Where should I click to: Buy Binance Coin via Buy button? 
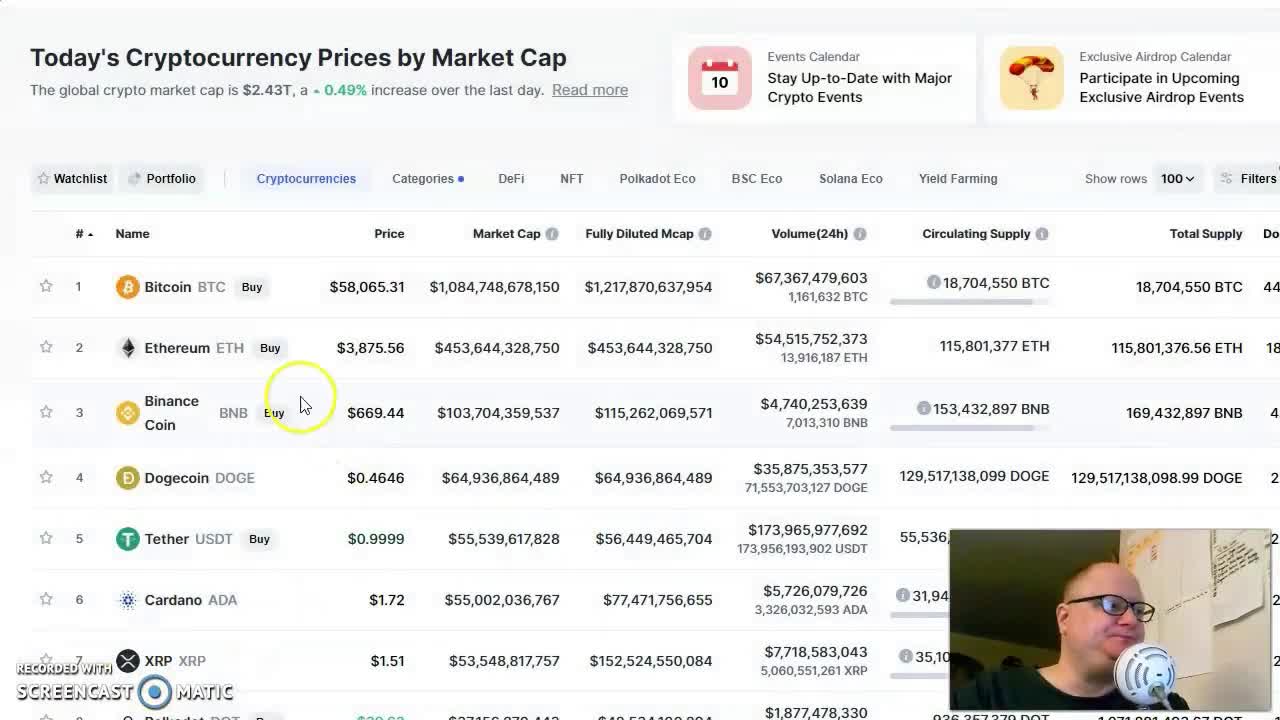(x=274, y=413)
